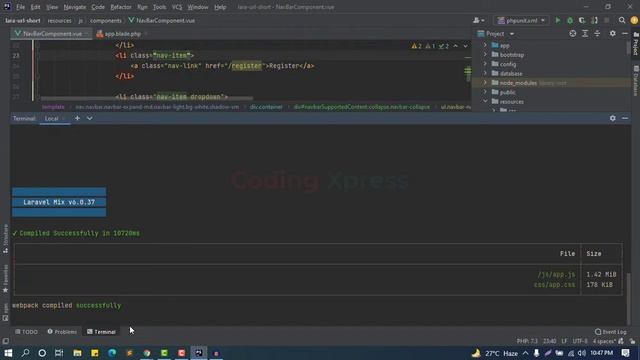The width and height of the screenshot is (640, 360).
Task: Click lara-url-short breadcrumb in navigation bar
Action: point(23,20)
